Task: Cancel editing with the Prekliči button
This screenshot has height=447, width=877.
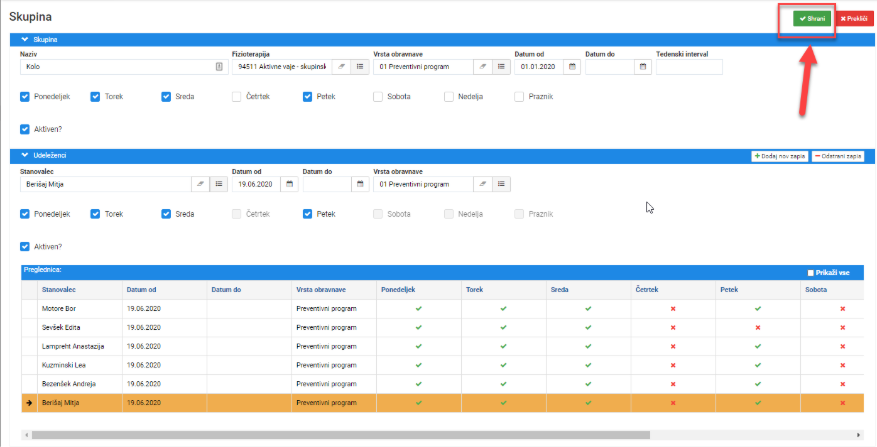Action: coord(854,18)
